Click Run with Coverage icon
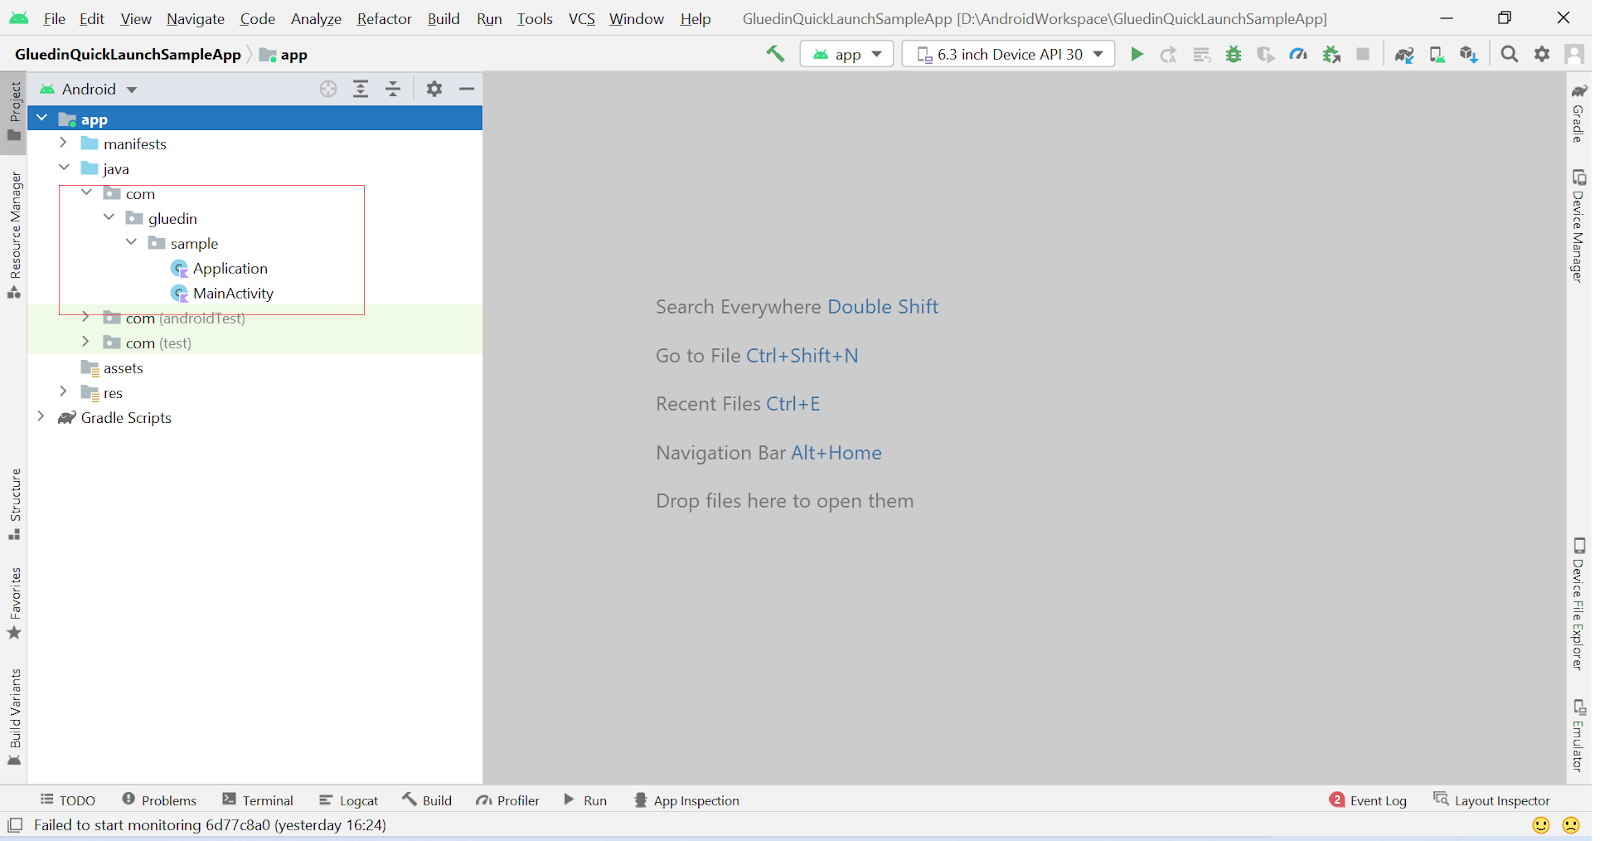 tap(1266, 54)
